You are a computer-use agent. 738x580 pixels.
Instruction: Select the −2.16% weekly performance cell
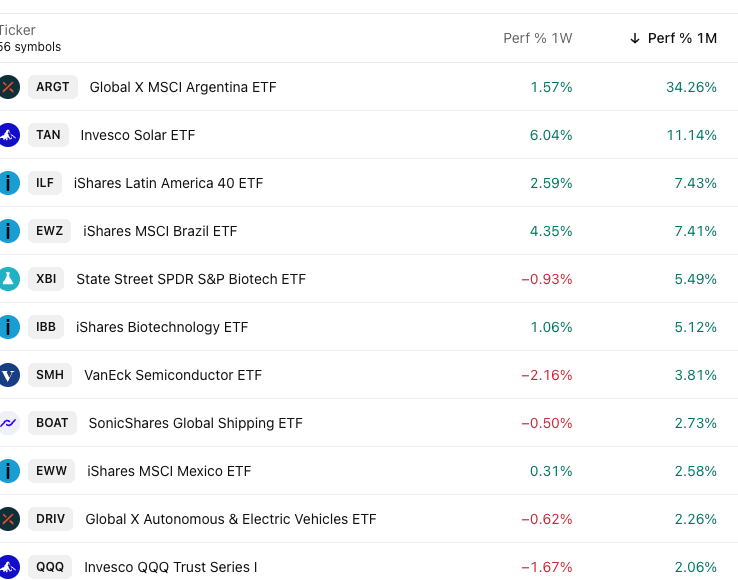coord(546,375)
